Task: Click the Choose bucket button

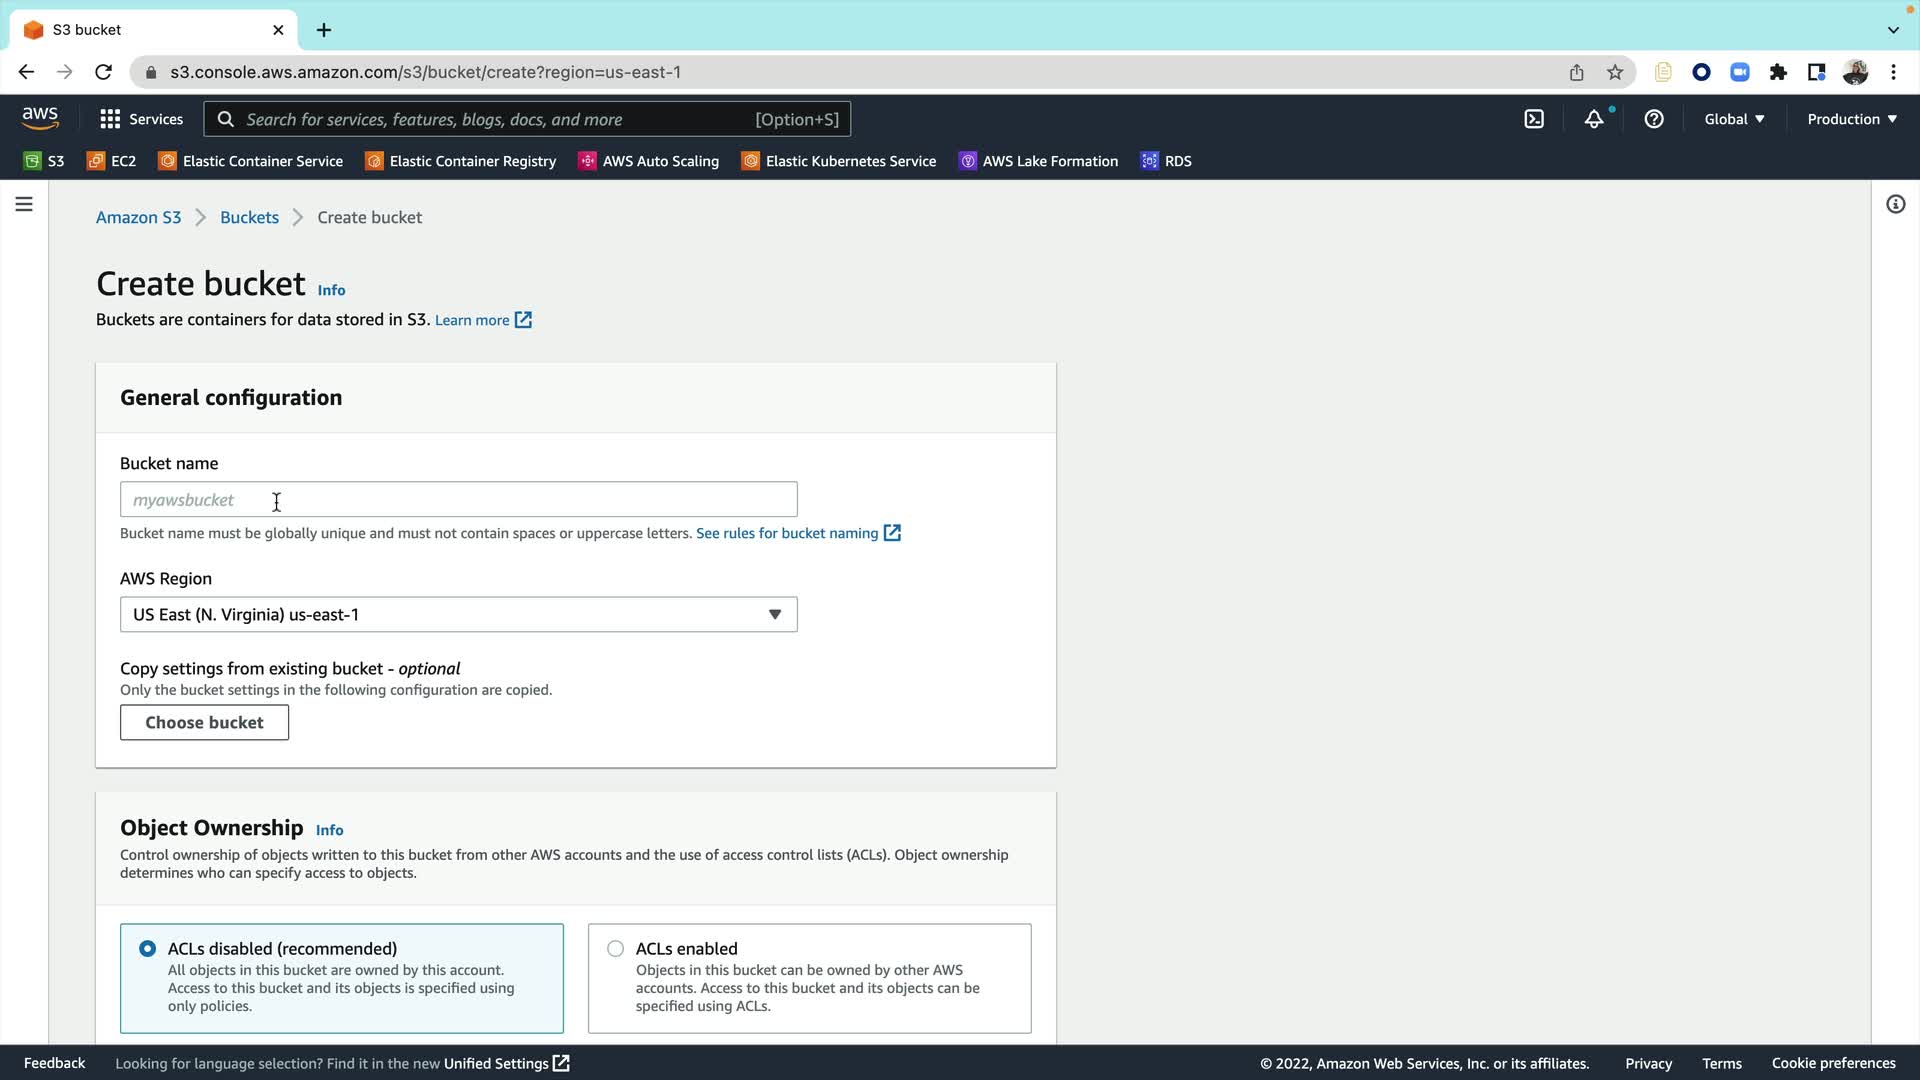Action: coord(204,722)
